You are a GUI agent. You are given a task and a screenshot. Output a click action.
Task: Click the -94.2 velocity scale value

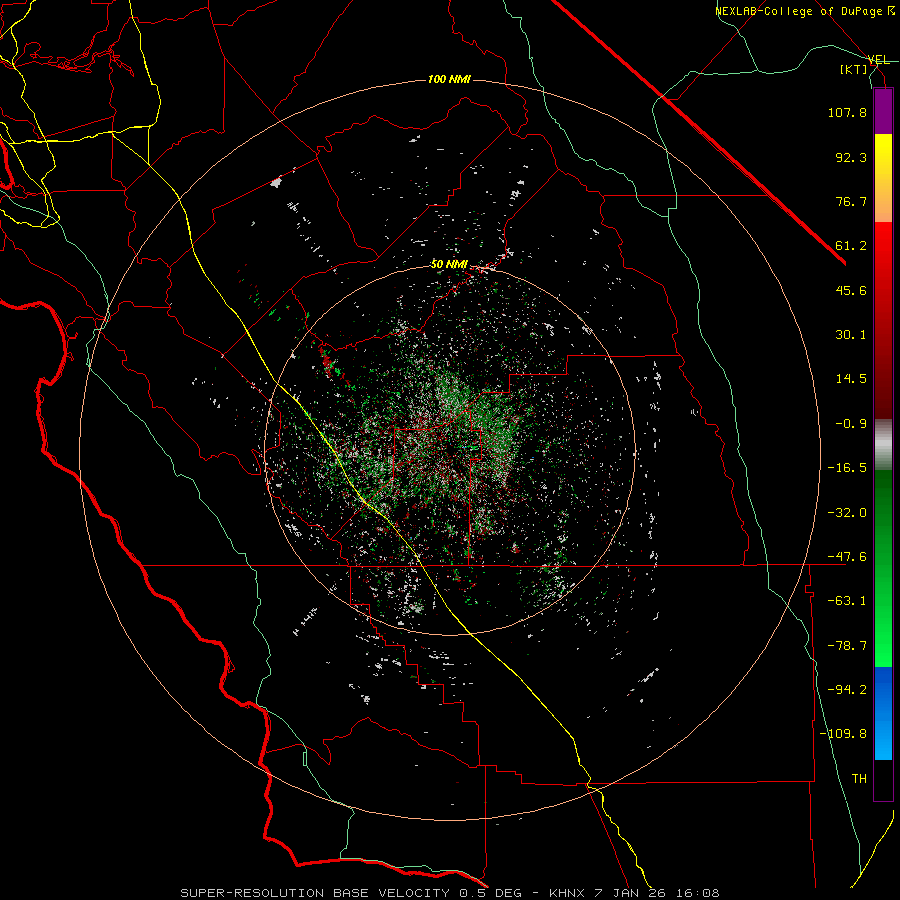847,690
